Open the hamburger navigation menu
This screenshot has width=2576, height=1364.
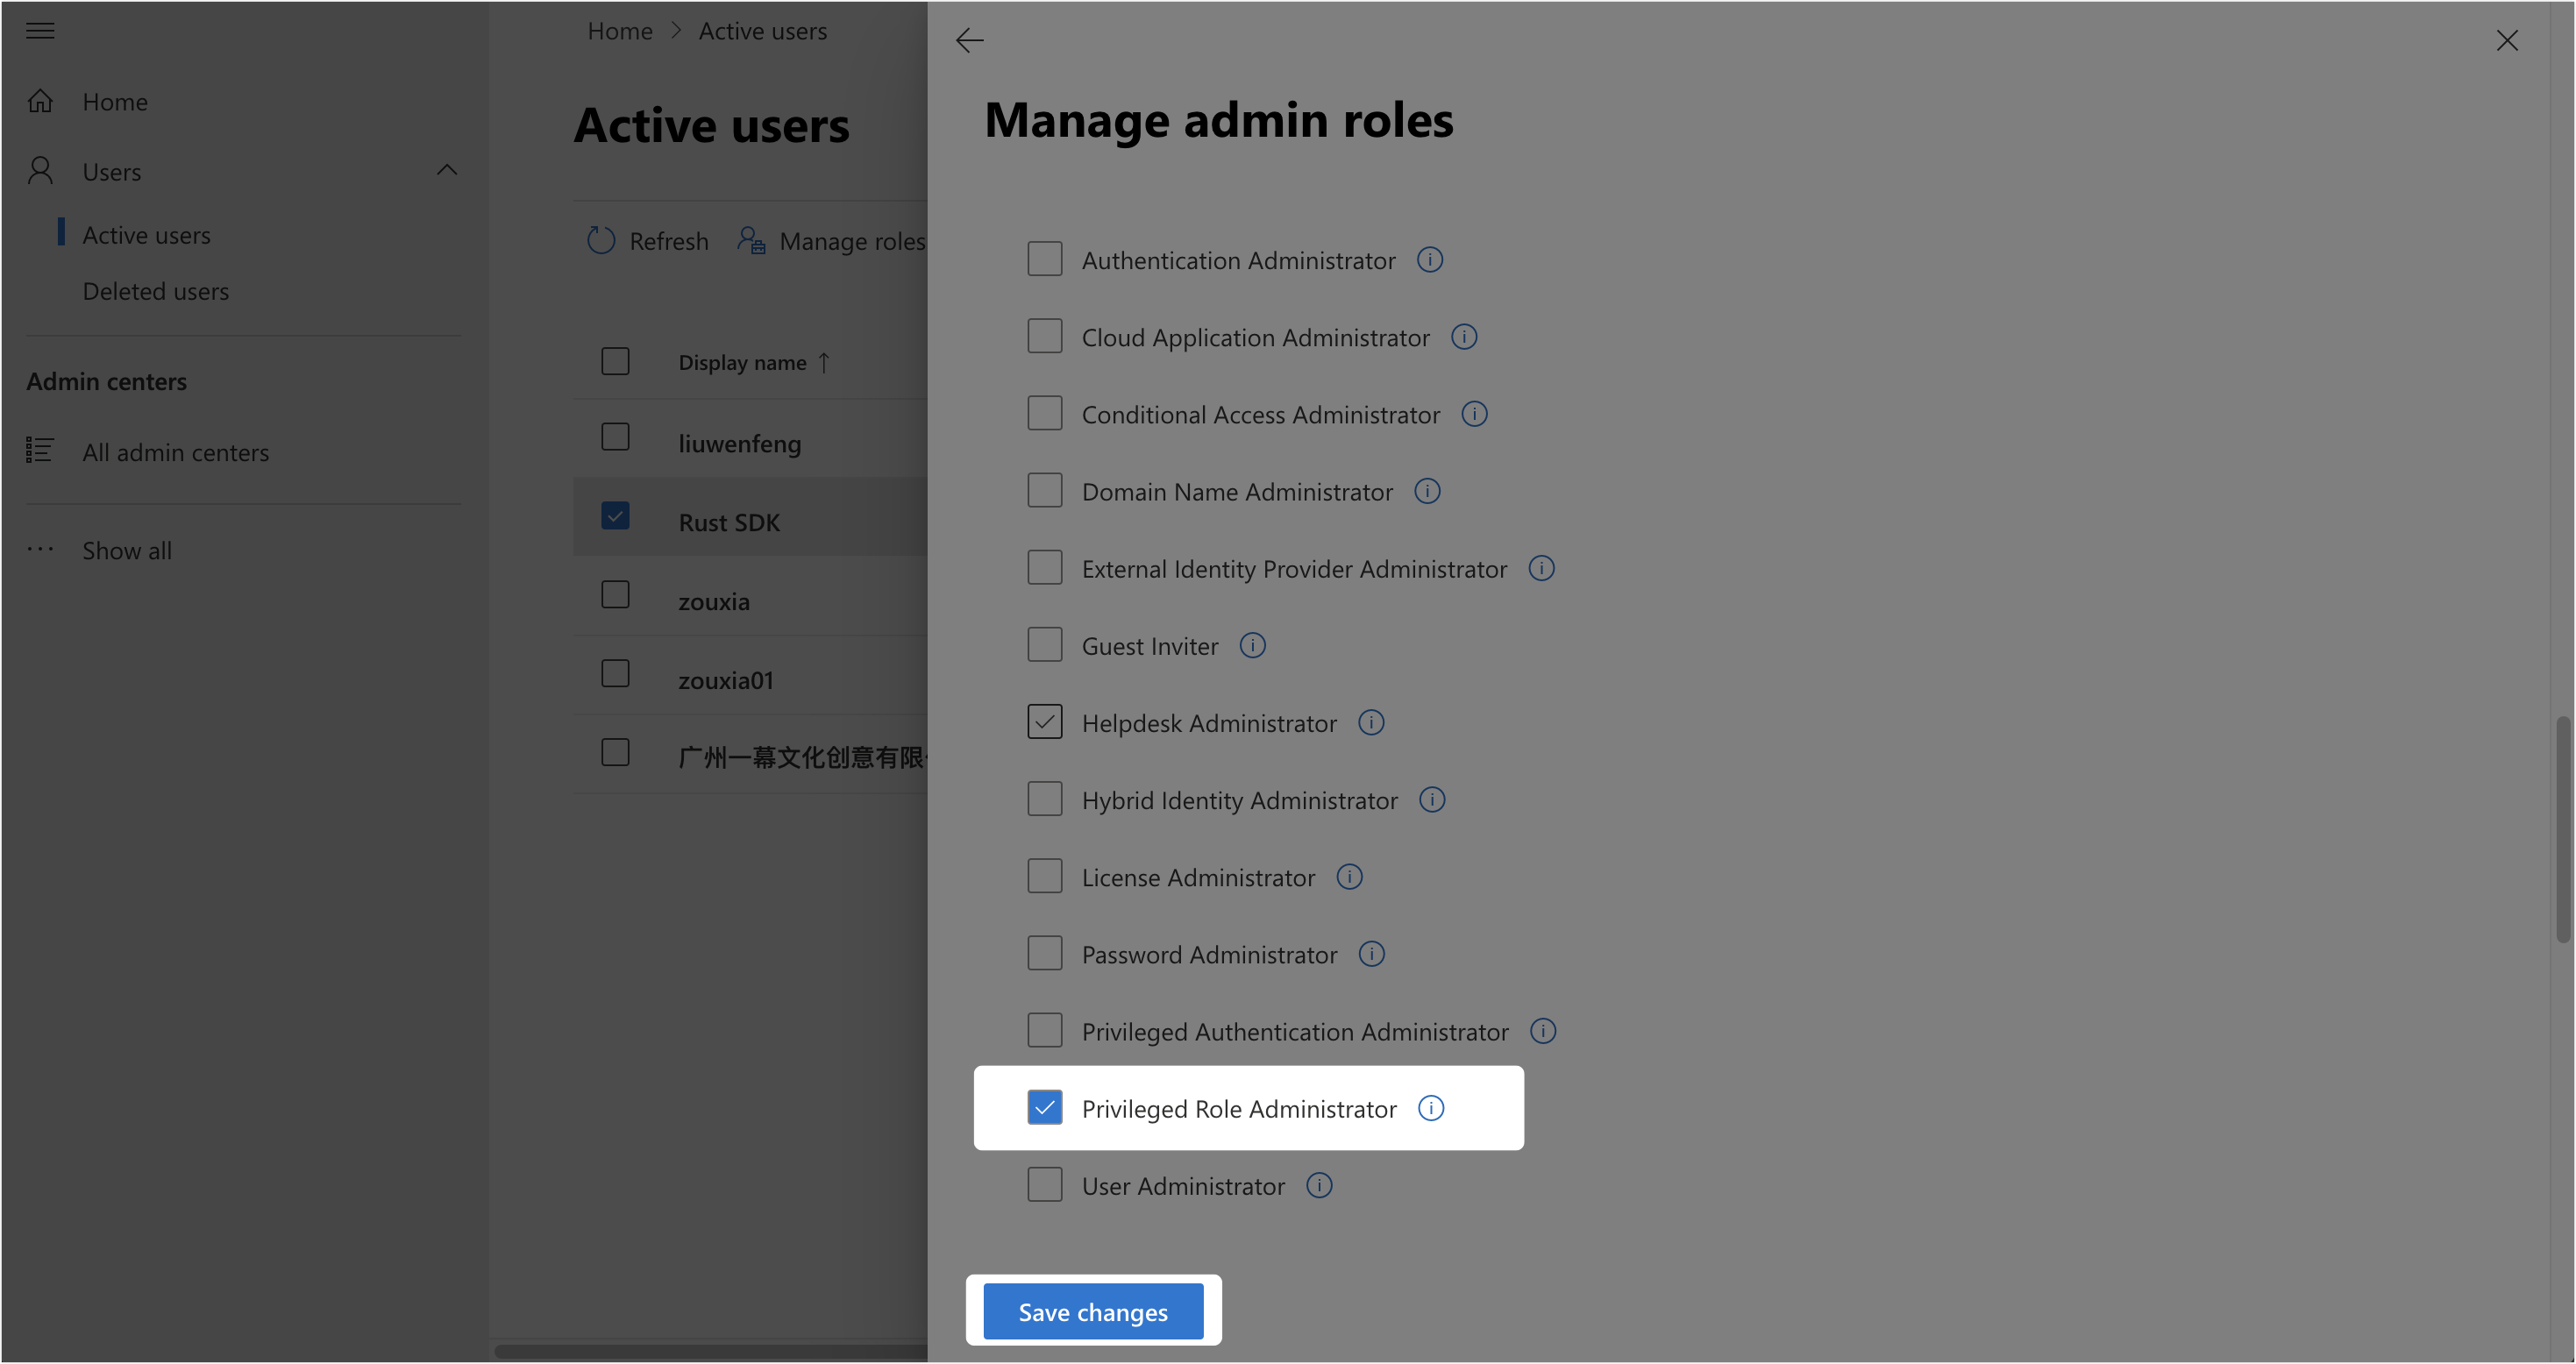coord(40,30)
